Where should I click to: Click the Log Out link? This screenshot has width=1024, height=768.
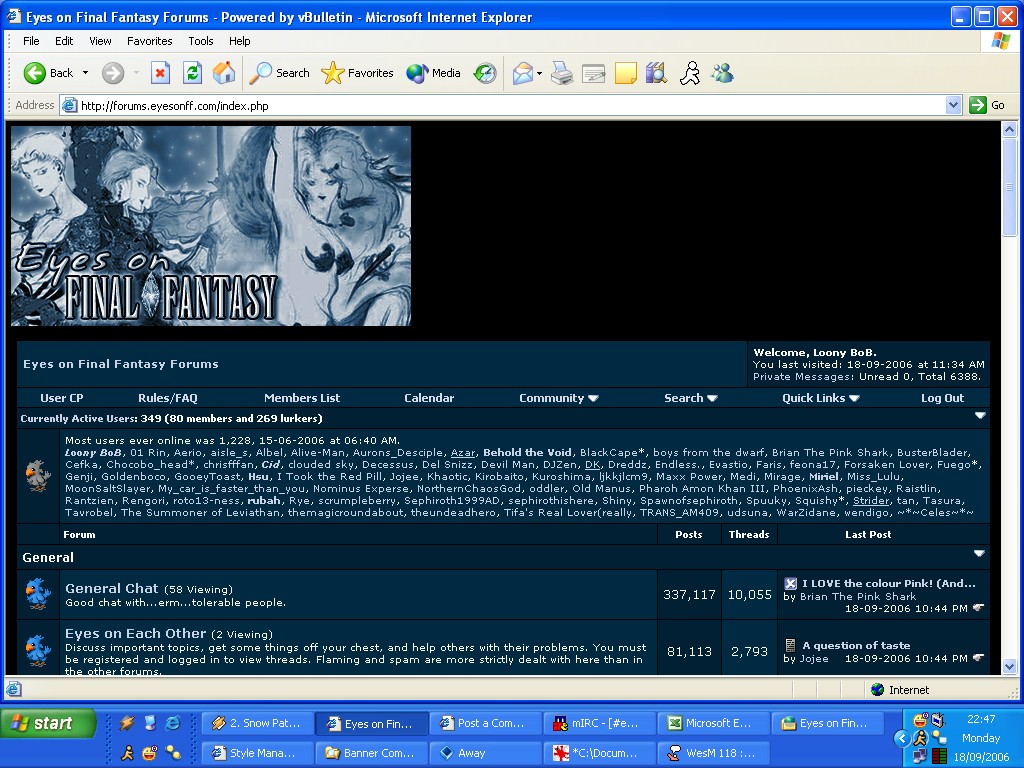pyautogui.click(x=942, y=398)
